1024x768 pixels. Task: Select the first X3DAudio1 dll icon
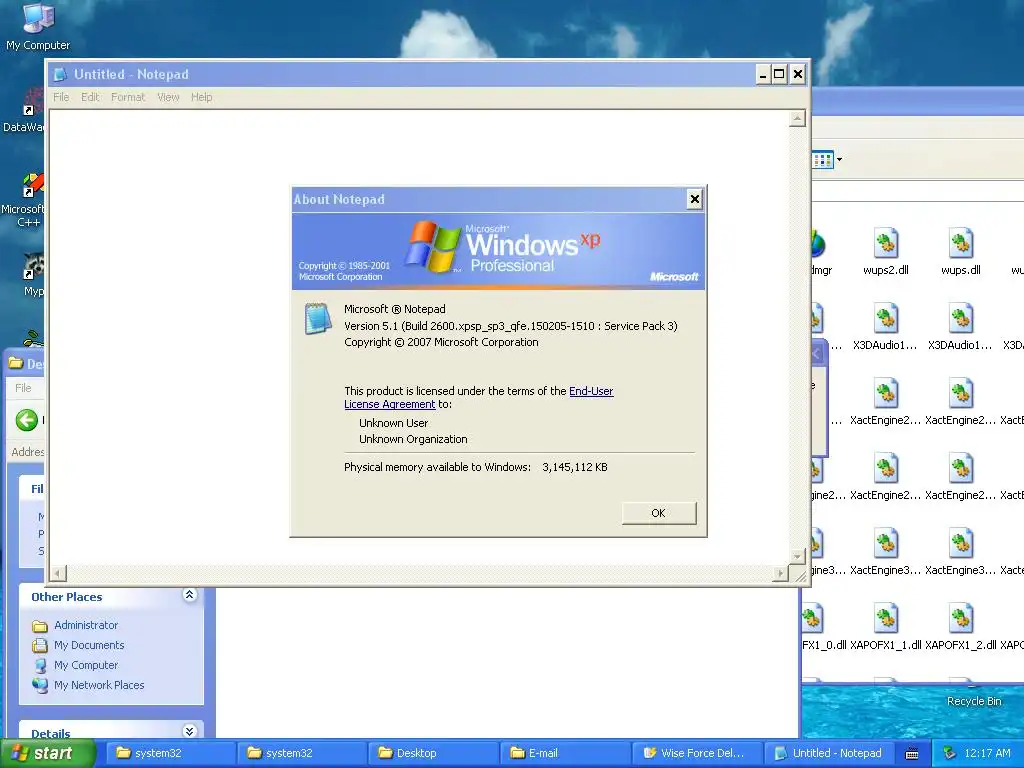click(x=886, y=319)
